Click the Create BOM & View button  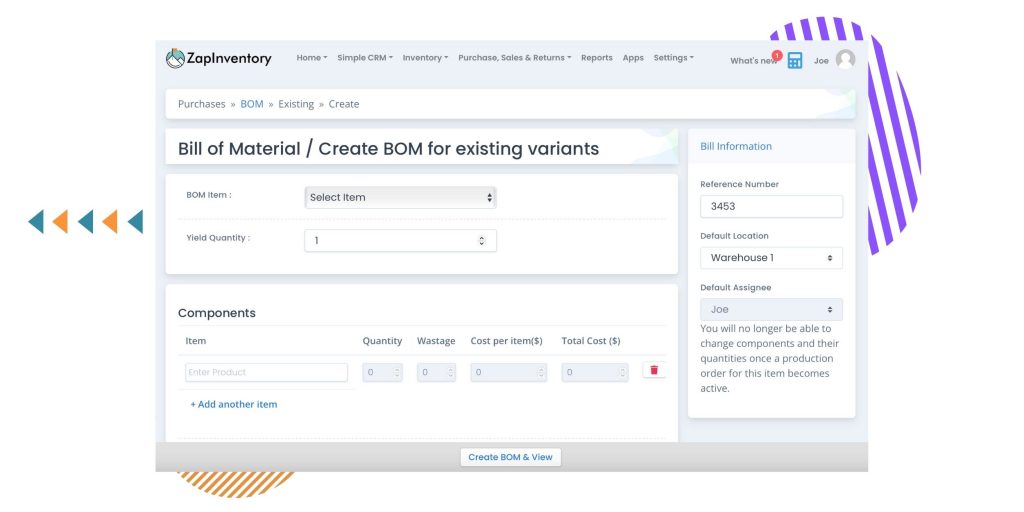pyautogui.click(x=511, y=457)
